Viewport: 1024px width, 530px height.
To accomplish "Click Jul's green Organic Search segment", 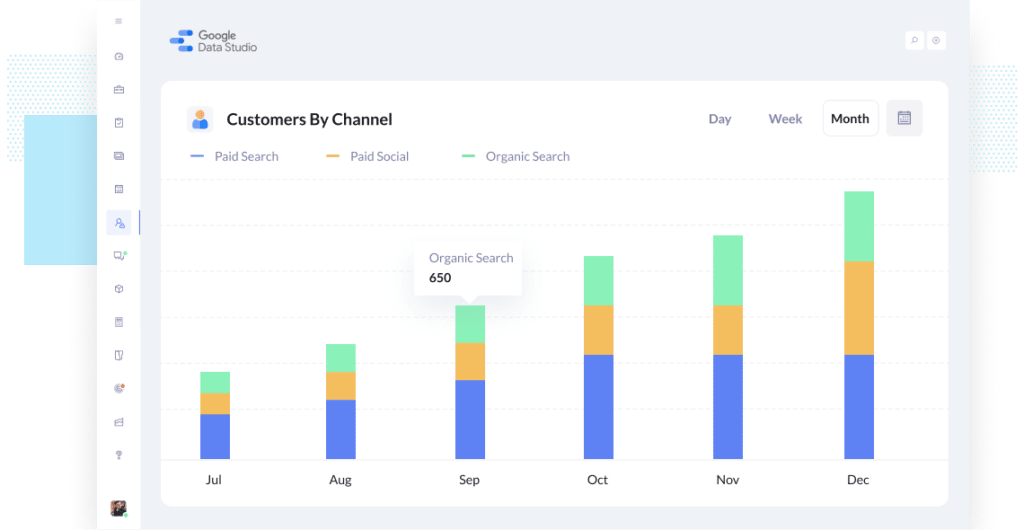I will pos(215,382).
